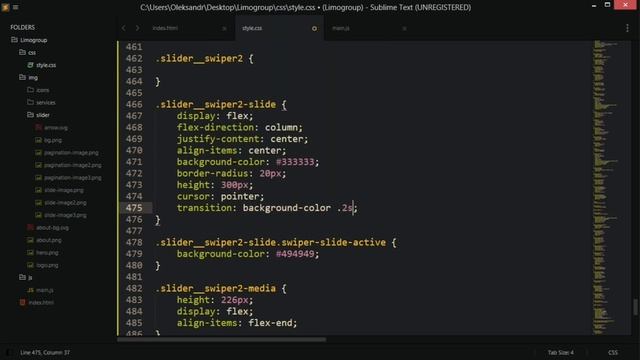Click the #494949 color value on line 479

(x=295, y=254)
